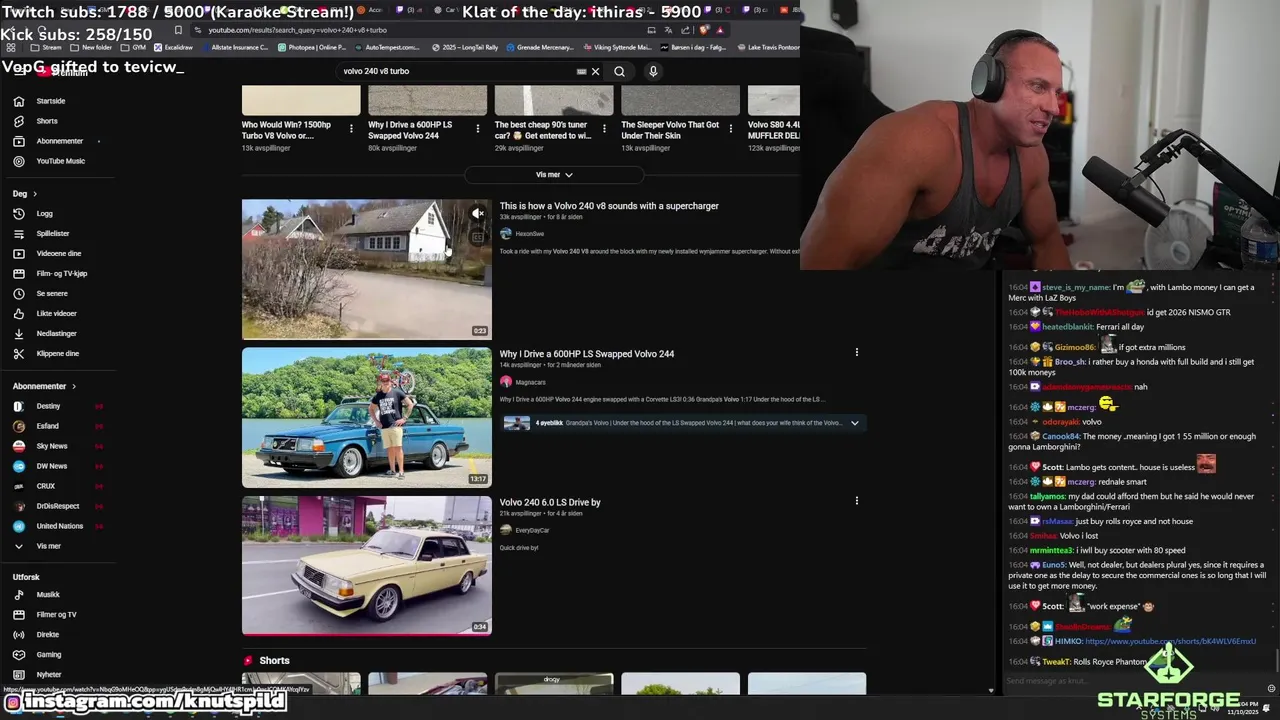This screenshot has height=720, width=1280.
Task: Open the Allstate Insurance bookmark
Action: coord(234,47)
